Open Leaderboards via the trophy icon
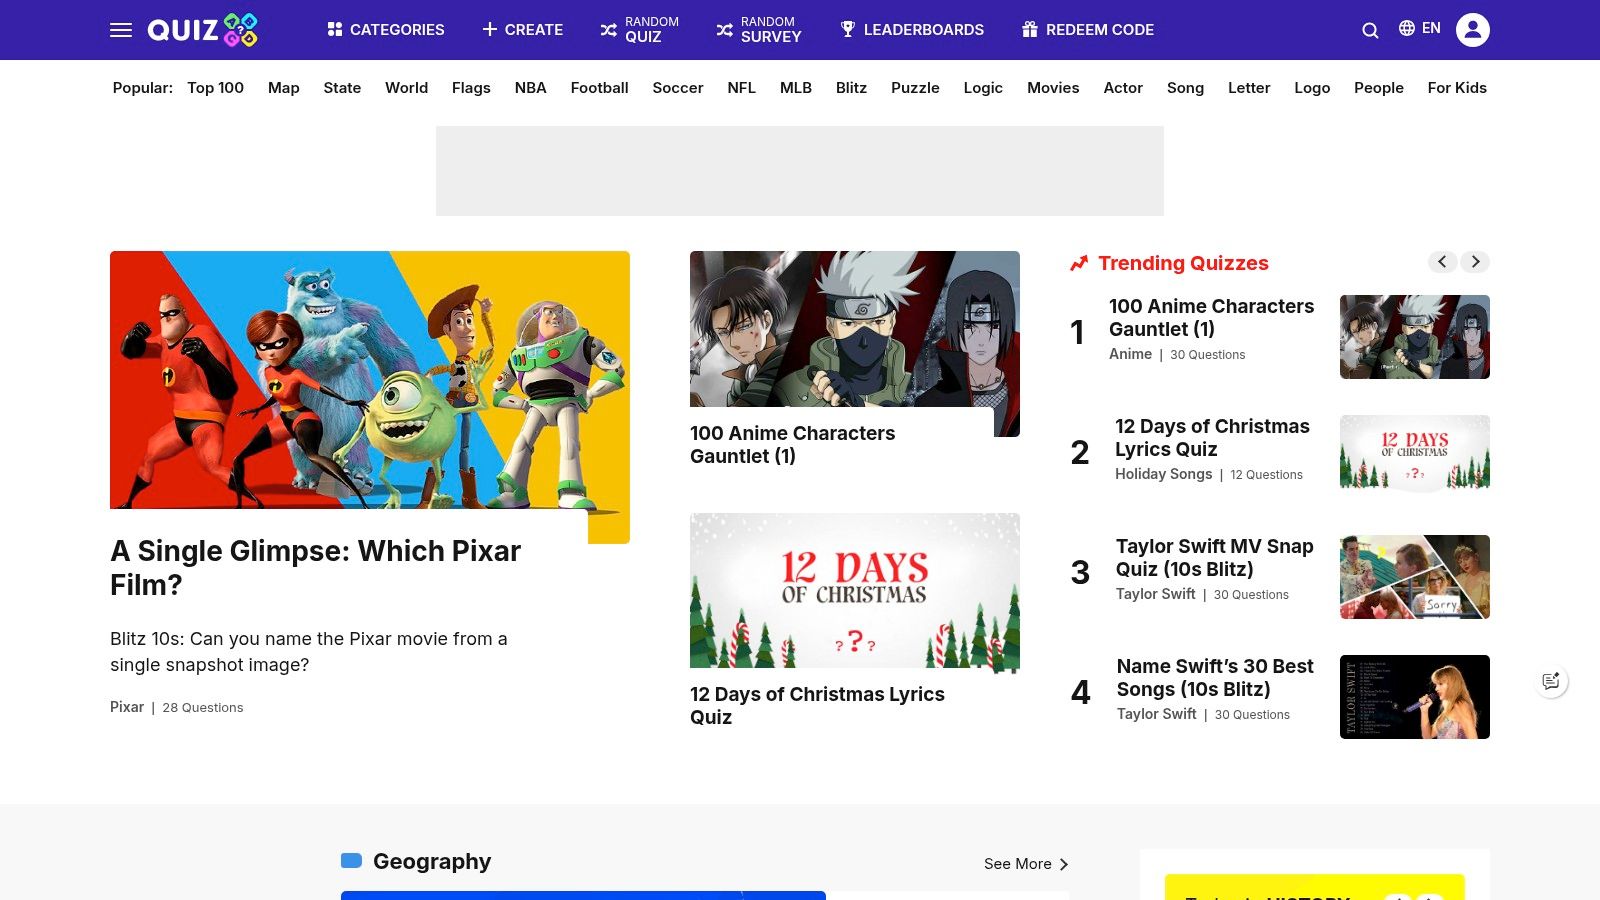This screenshot has height=900, width=1600. (x=848, y=30)
